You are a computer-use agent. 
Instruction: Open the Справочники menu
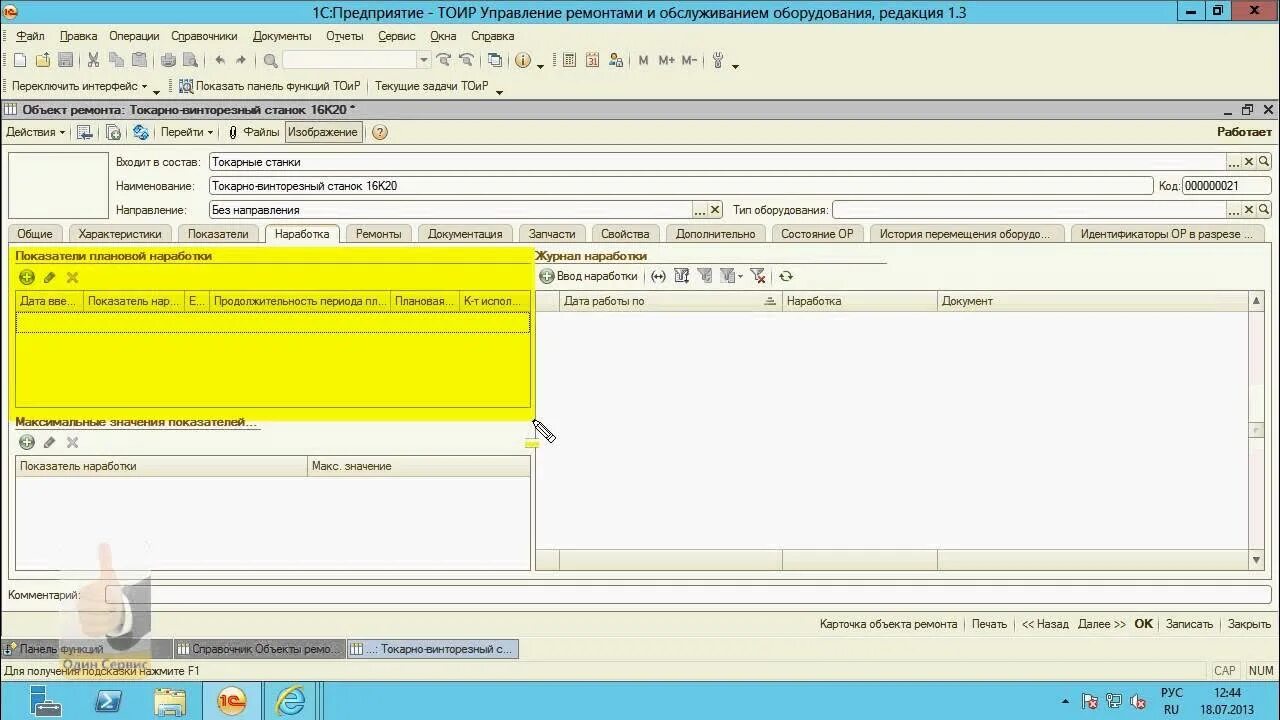coord(204,36)
